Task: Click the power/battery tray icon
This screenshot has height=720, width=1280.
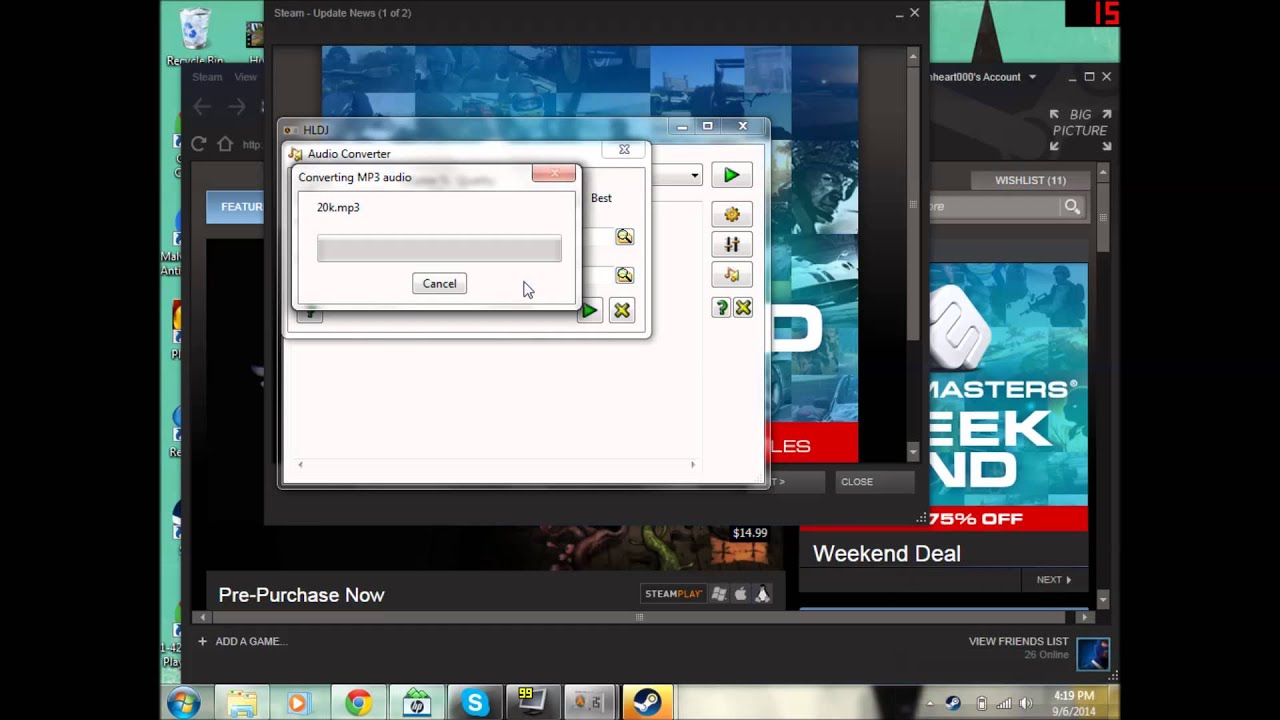Action: pos(981,703)
